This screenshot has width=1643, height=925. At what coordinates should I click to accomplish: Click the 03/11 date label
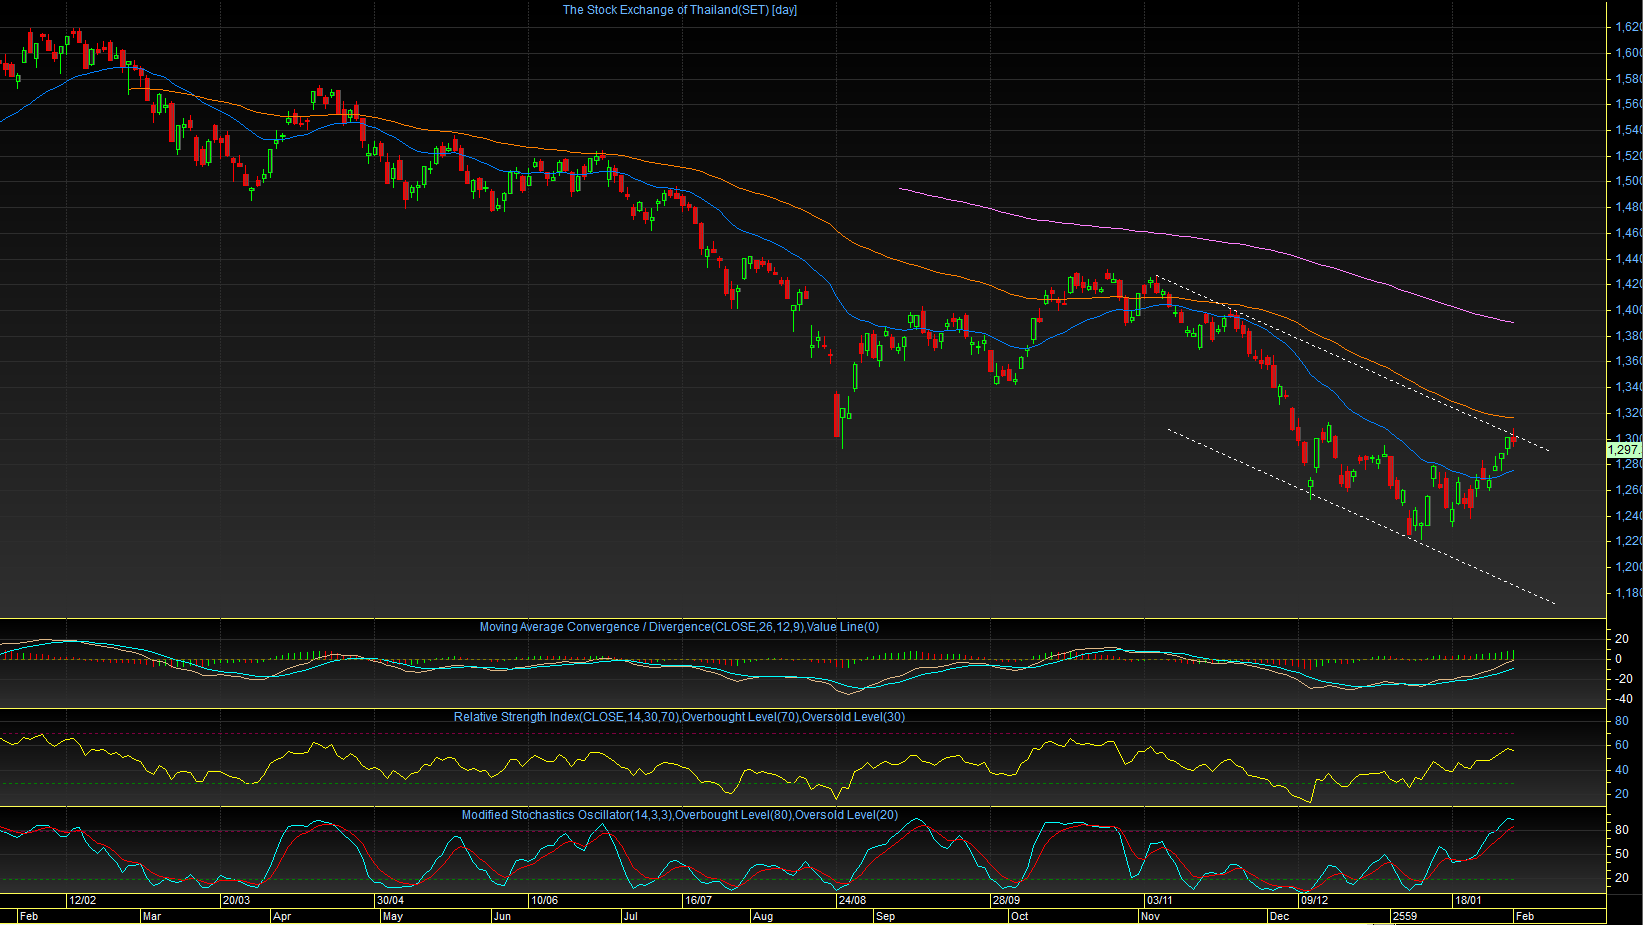tap(1160, 900)
